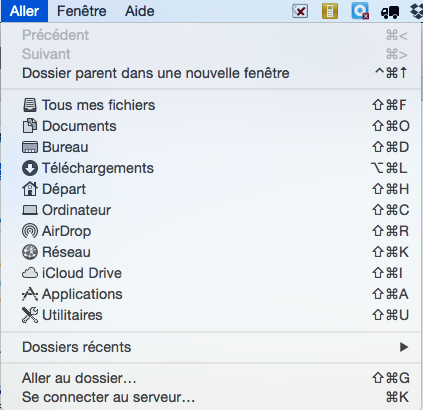Click the Téléchargements download arrow icon
The width and height of the screenshot is (423, 410).
point(30,168)
